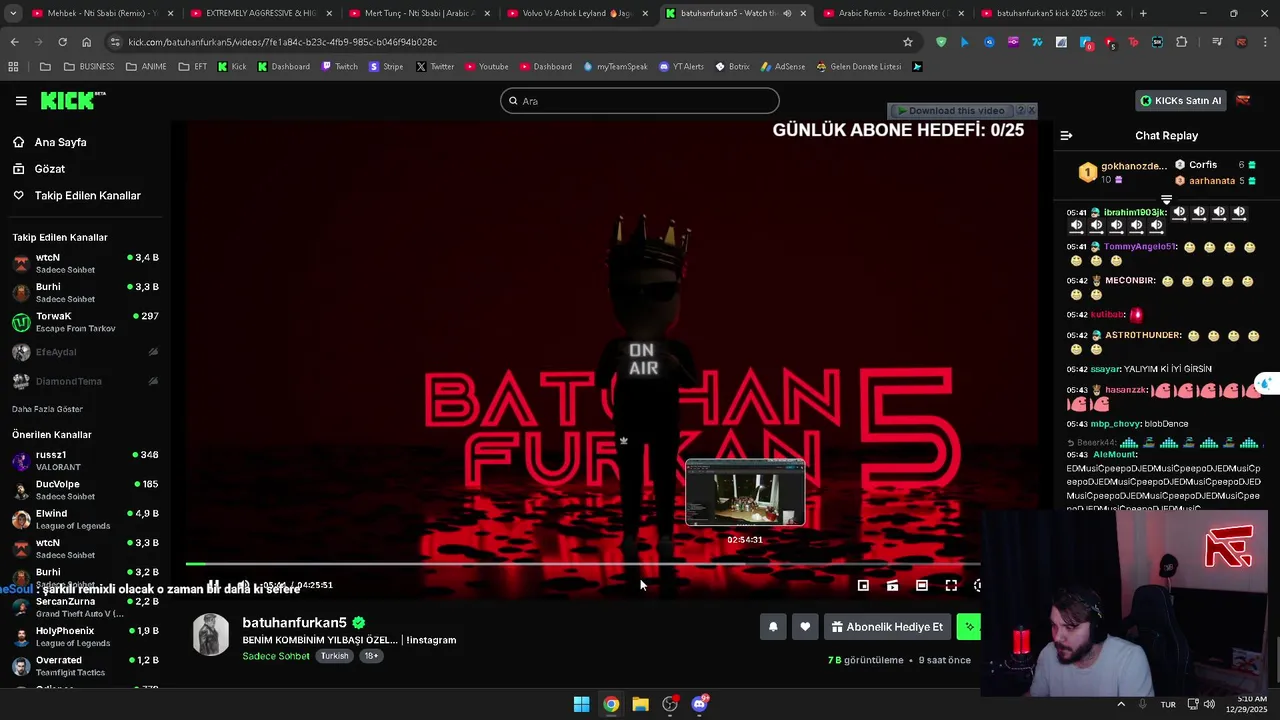Image resolution: width=1280 pixels, height=720 pixels.
Task: Expand Daha Fazla Göster in followed channels
Action: [x=47, y=409]
